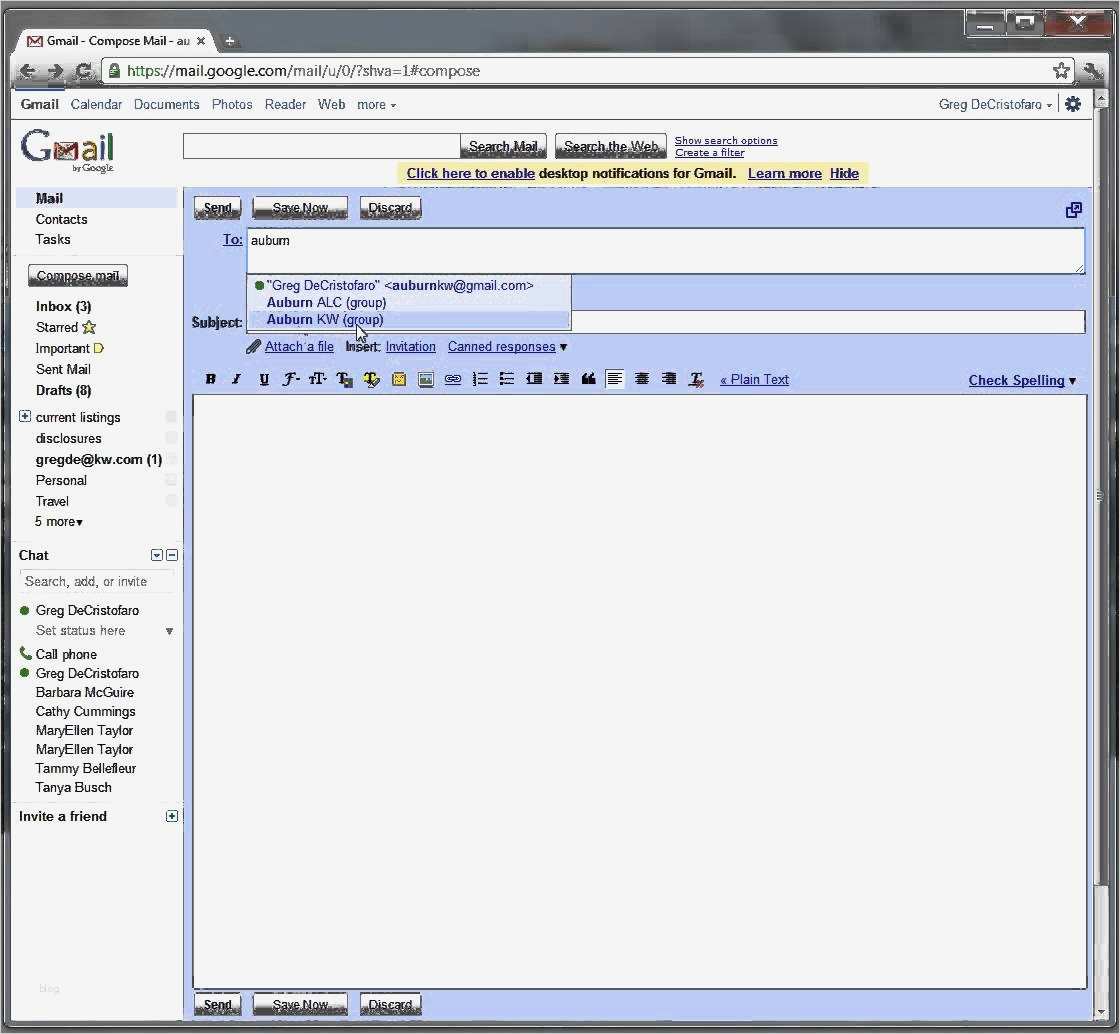Viewport: 1120px width, 1034px height.
Task: Select Auburn KW (group) suggestion
Action: click(324, 320)
